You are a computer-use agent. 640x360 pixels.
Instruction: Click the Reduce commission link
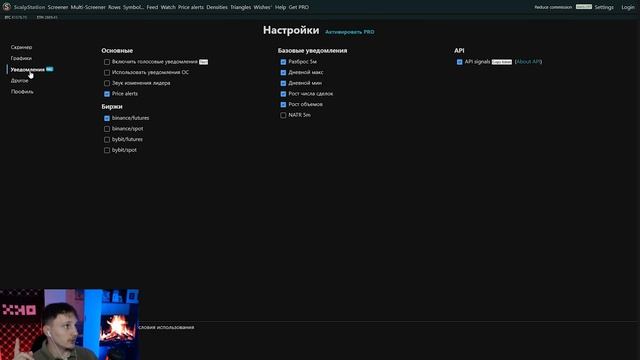click(x=553, y=7)
